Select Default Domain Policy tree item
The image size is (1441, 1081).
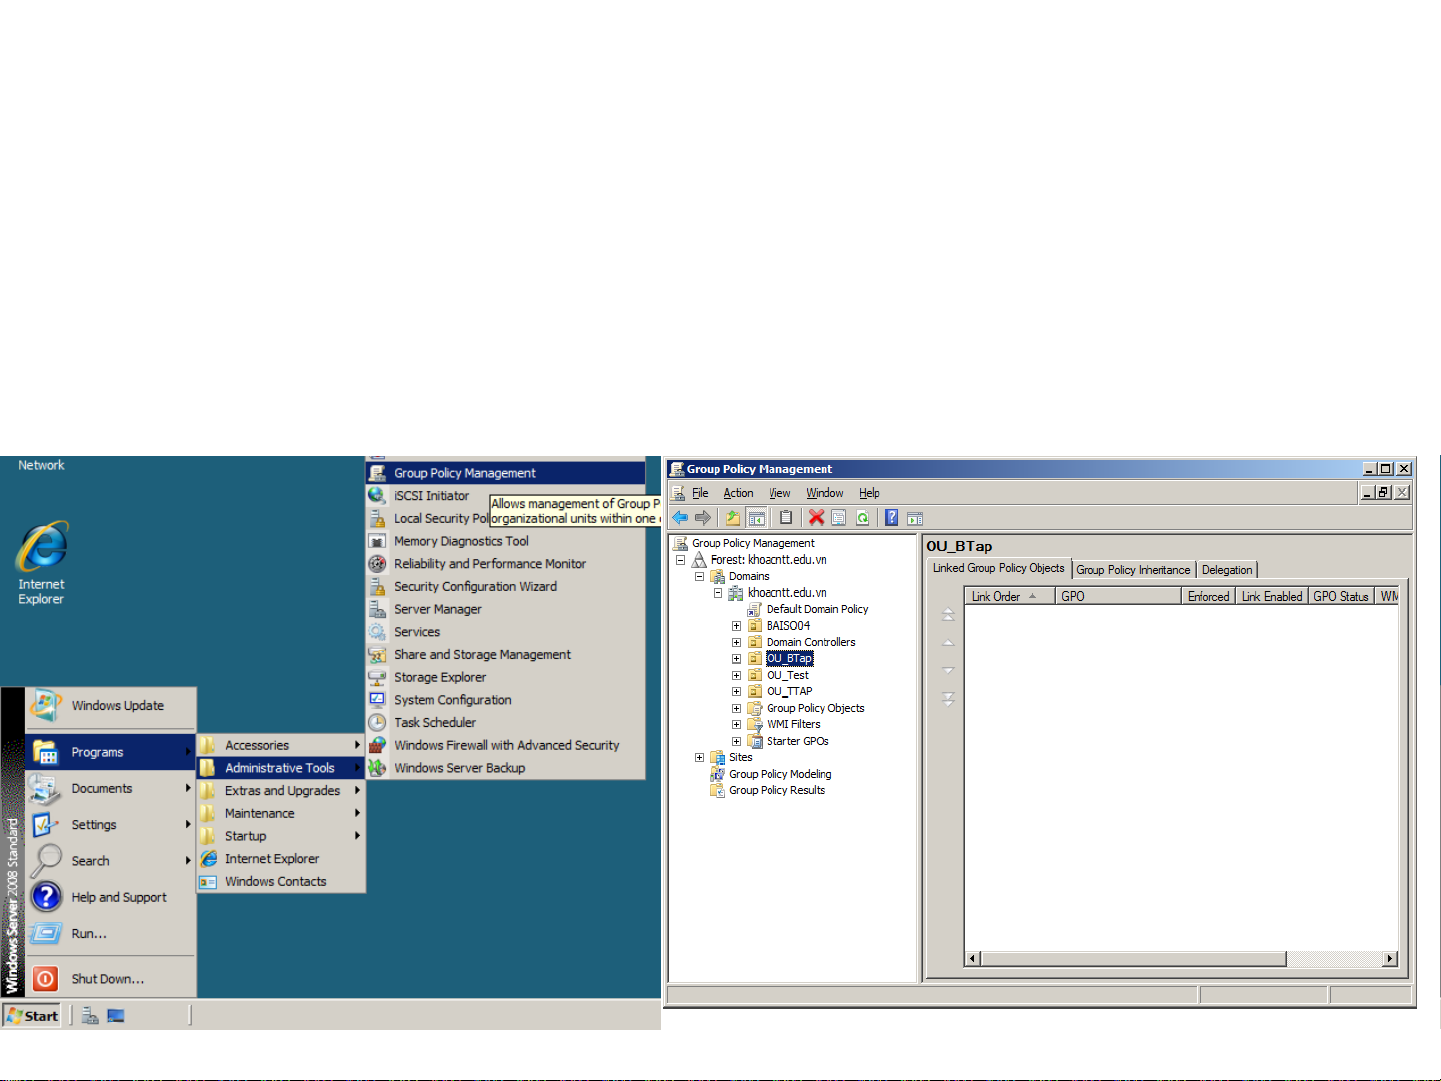click(817, 609)
